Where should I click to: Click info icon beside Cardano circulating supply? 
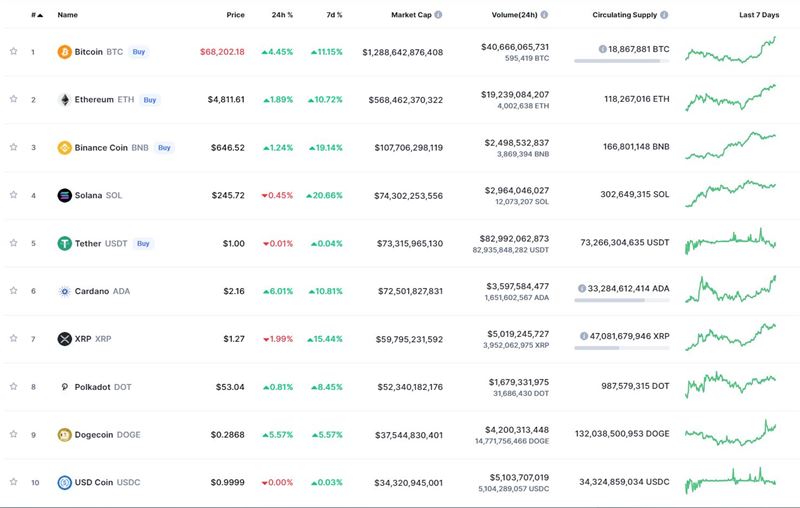point(582,288)
